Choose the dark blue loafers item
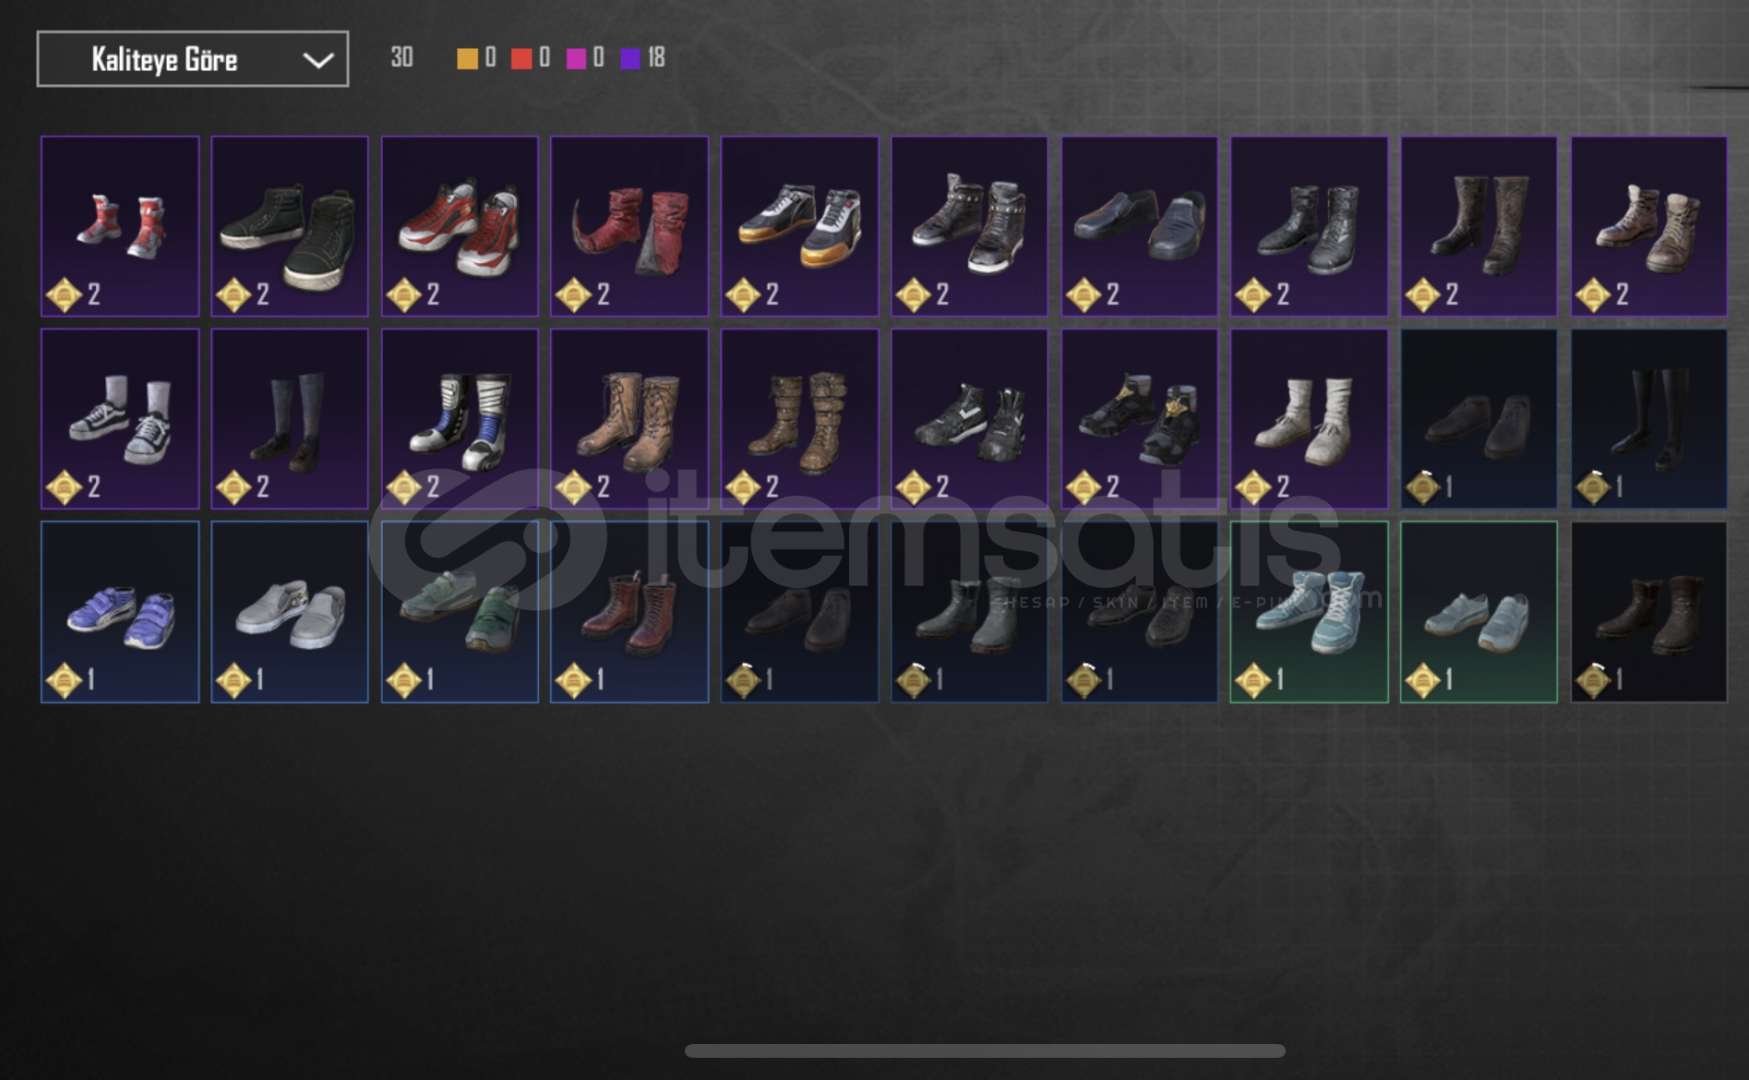The width and height of the screenshot is (1749, 1080). 1140,226
